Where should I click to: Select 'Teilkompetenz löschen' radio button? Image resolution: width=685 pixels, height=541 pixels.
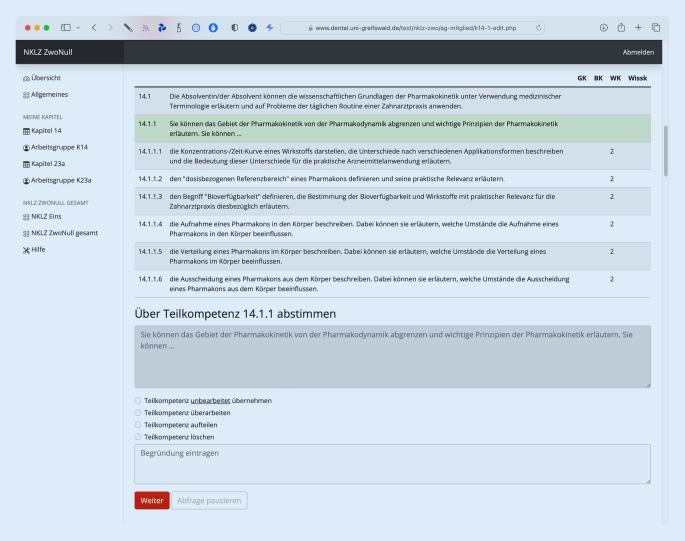click(x=138, y=436)
